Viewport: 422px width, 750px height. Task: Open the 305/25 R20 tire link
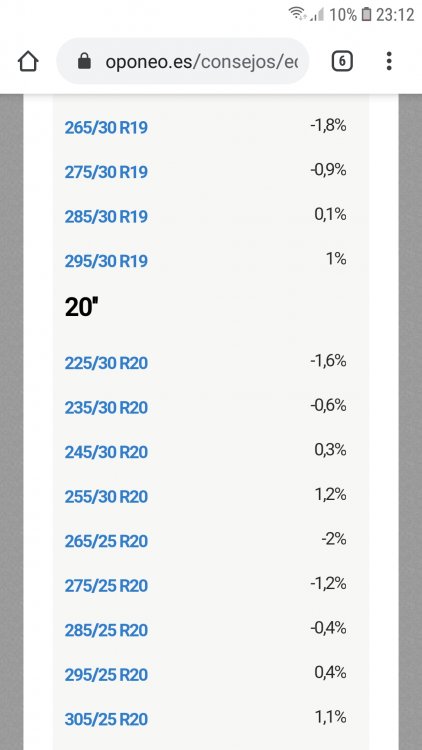(106, 719)
